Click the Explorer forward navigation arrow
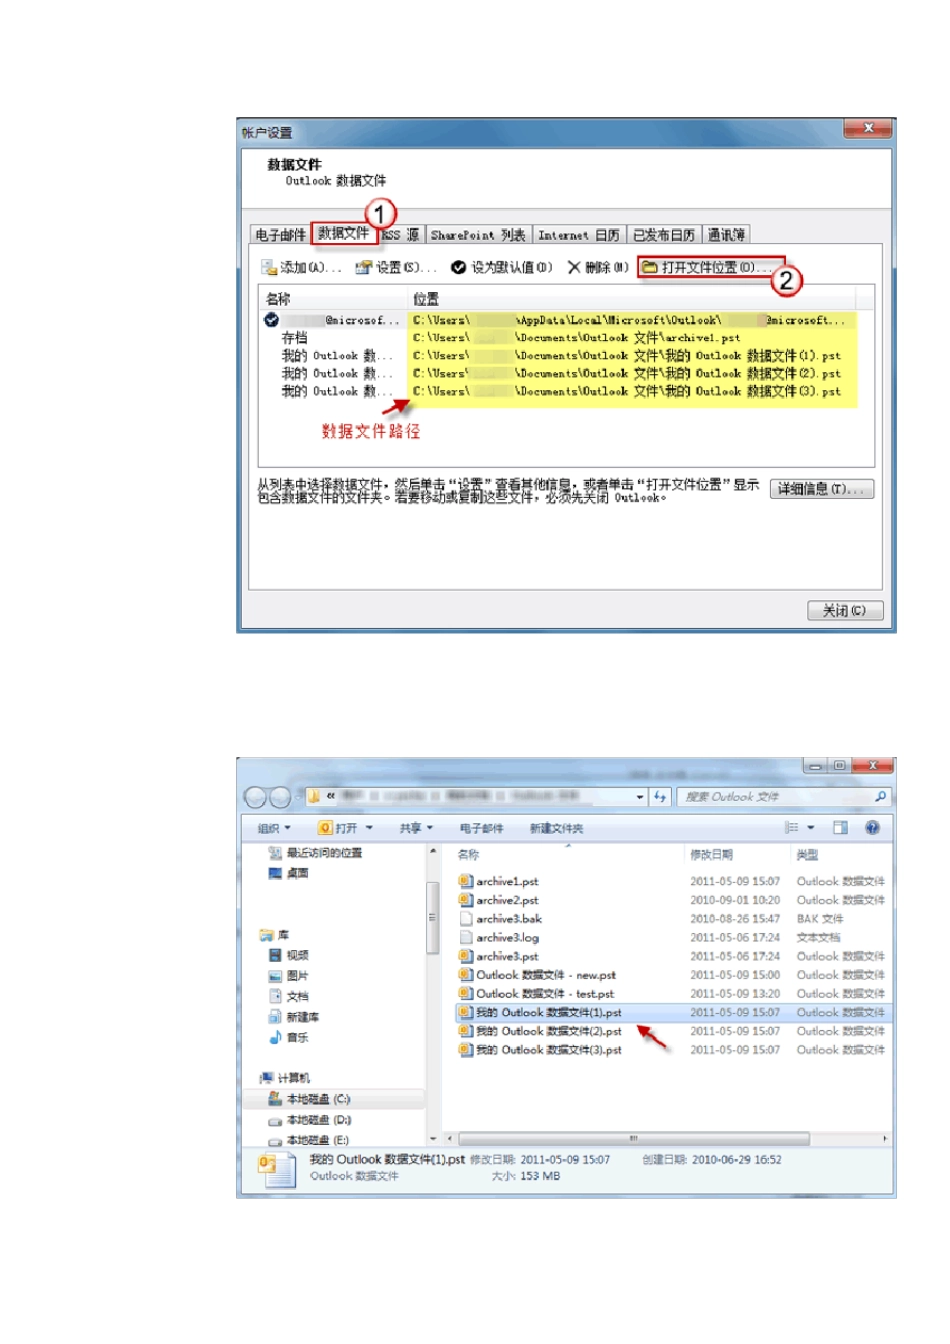Image resolution: width=950 pixels, height=1344 pixels. coord(280,797)
